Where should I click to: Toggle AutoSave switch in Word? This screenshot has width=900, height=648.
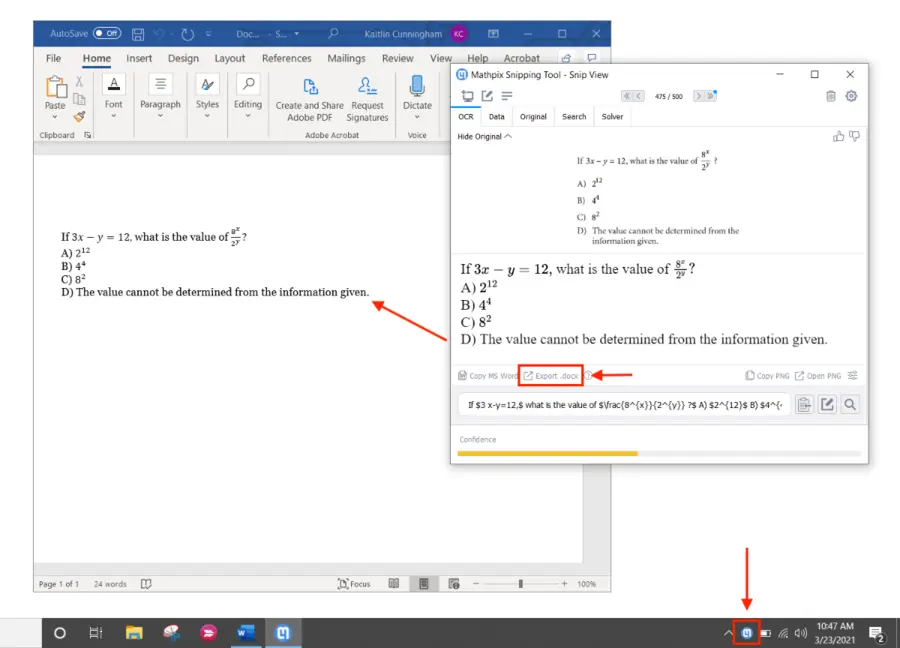click(107, 33)
